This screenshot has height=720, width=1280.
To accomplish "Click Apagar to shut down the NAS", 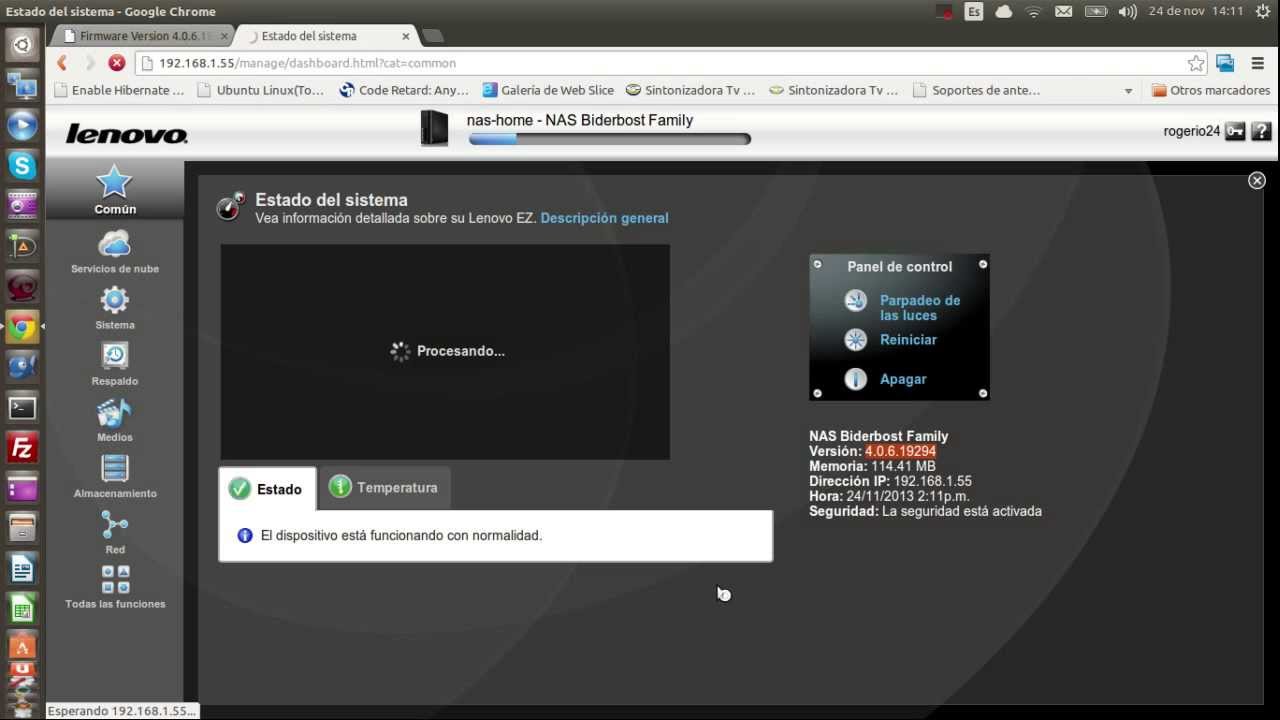I will [x=903, y=379].
